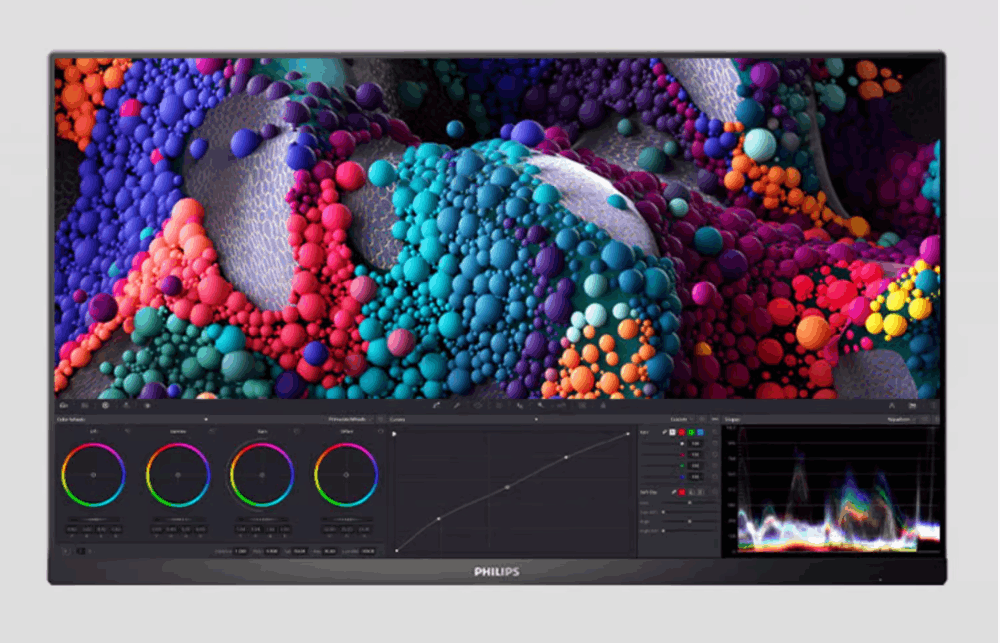Open the Color Match palette icon
1000x643 pixels.
85,405
